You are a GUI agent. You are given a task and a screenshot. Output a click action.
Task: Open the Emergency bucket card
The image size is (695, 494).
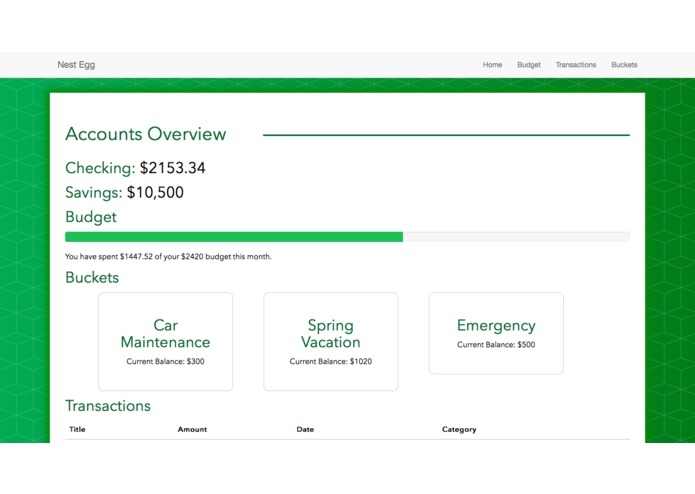[496, 333]
